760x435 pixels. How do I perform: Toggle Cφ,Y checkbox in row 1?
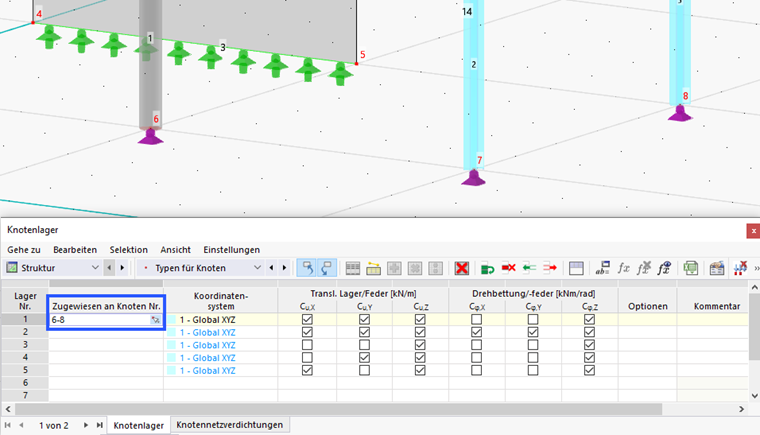pyautogui.click(x=533, y=320)
